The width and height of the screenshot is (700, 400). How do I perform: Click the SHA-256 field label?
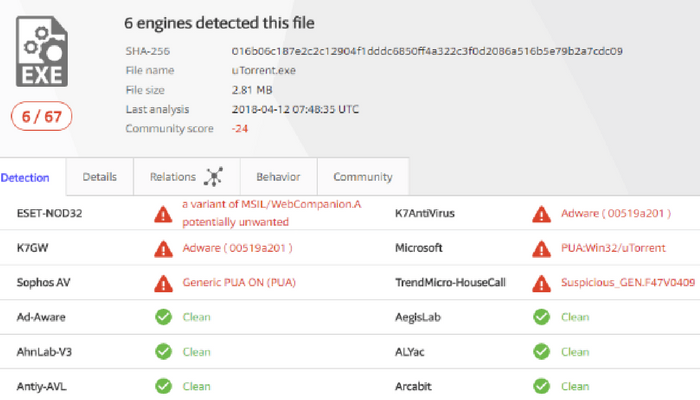[x=147, y=51]
